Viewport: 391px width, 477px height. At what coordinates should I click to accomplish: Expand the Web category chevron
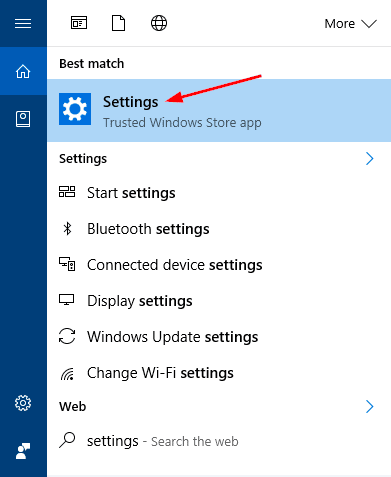[x=369, y=407]
